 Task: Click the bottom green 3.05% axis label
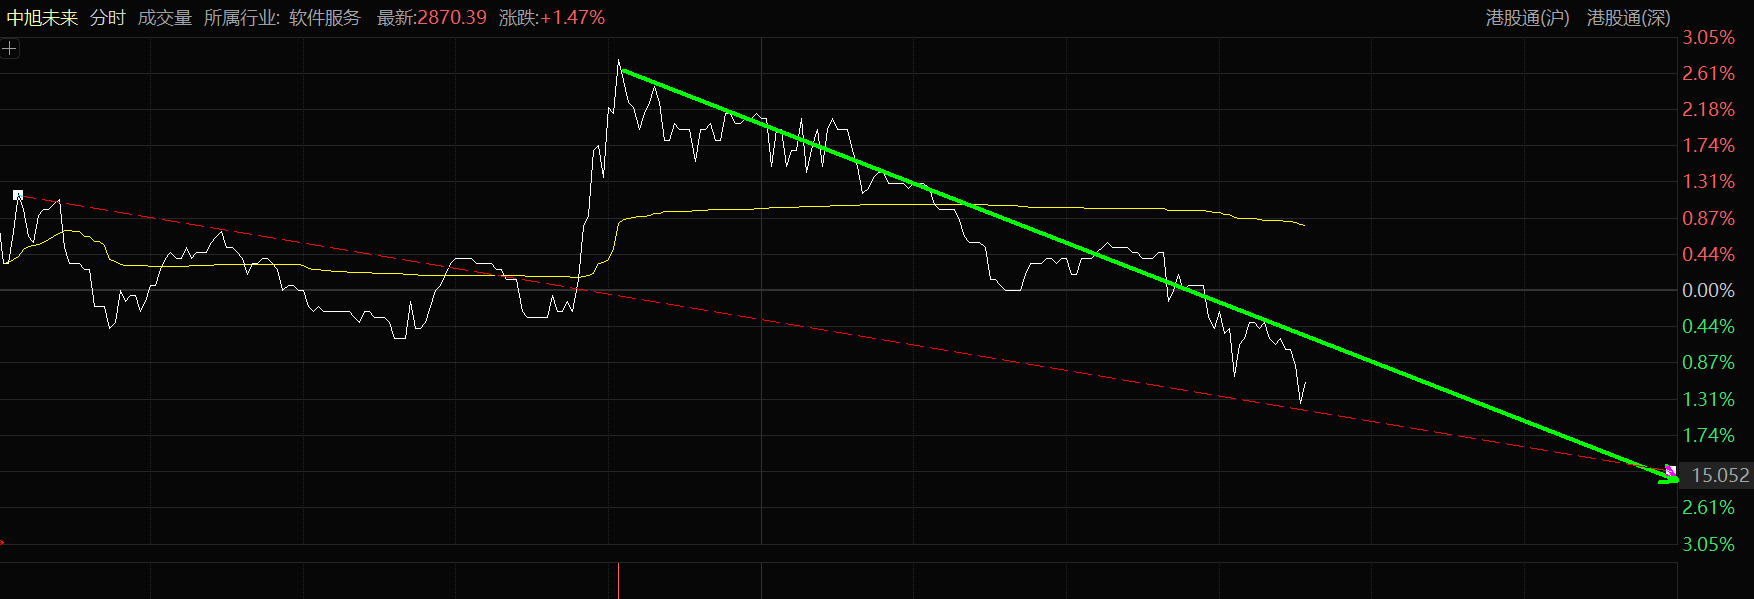pos(1708,544)
